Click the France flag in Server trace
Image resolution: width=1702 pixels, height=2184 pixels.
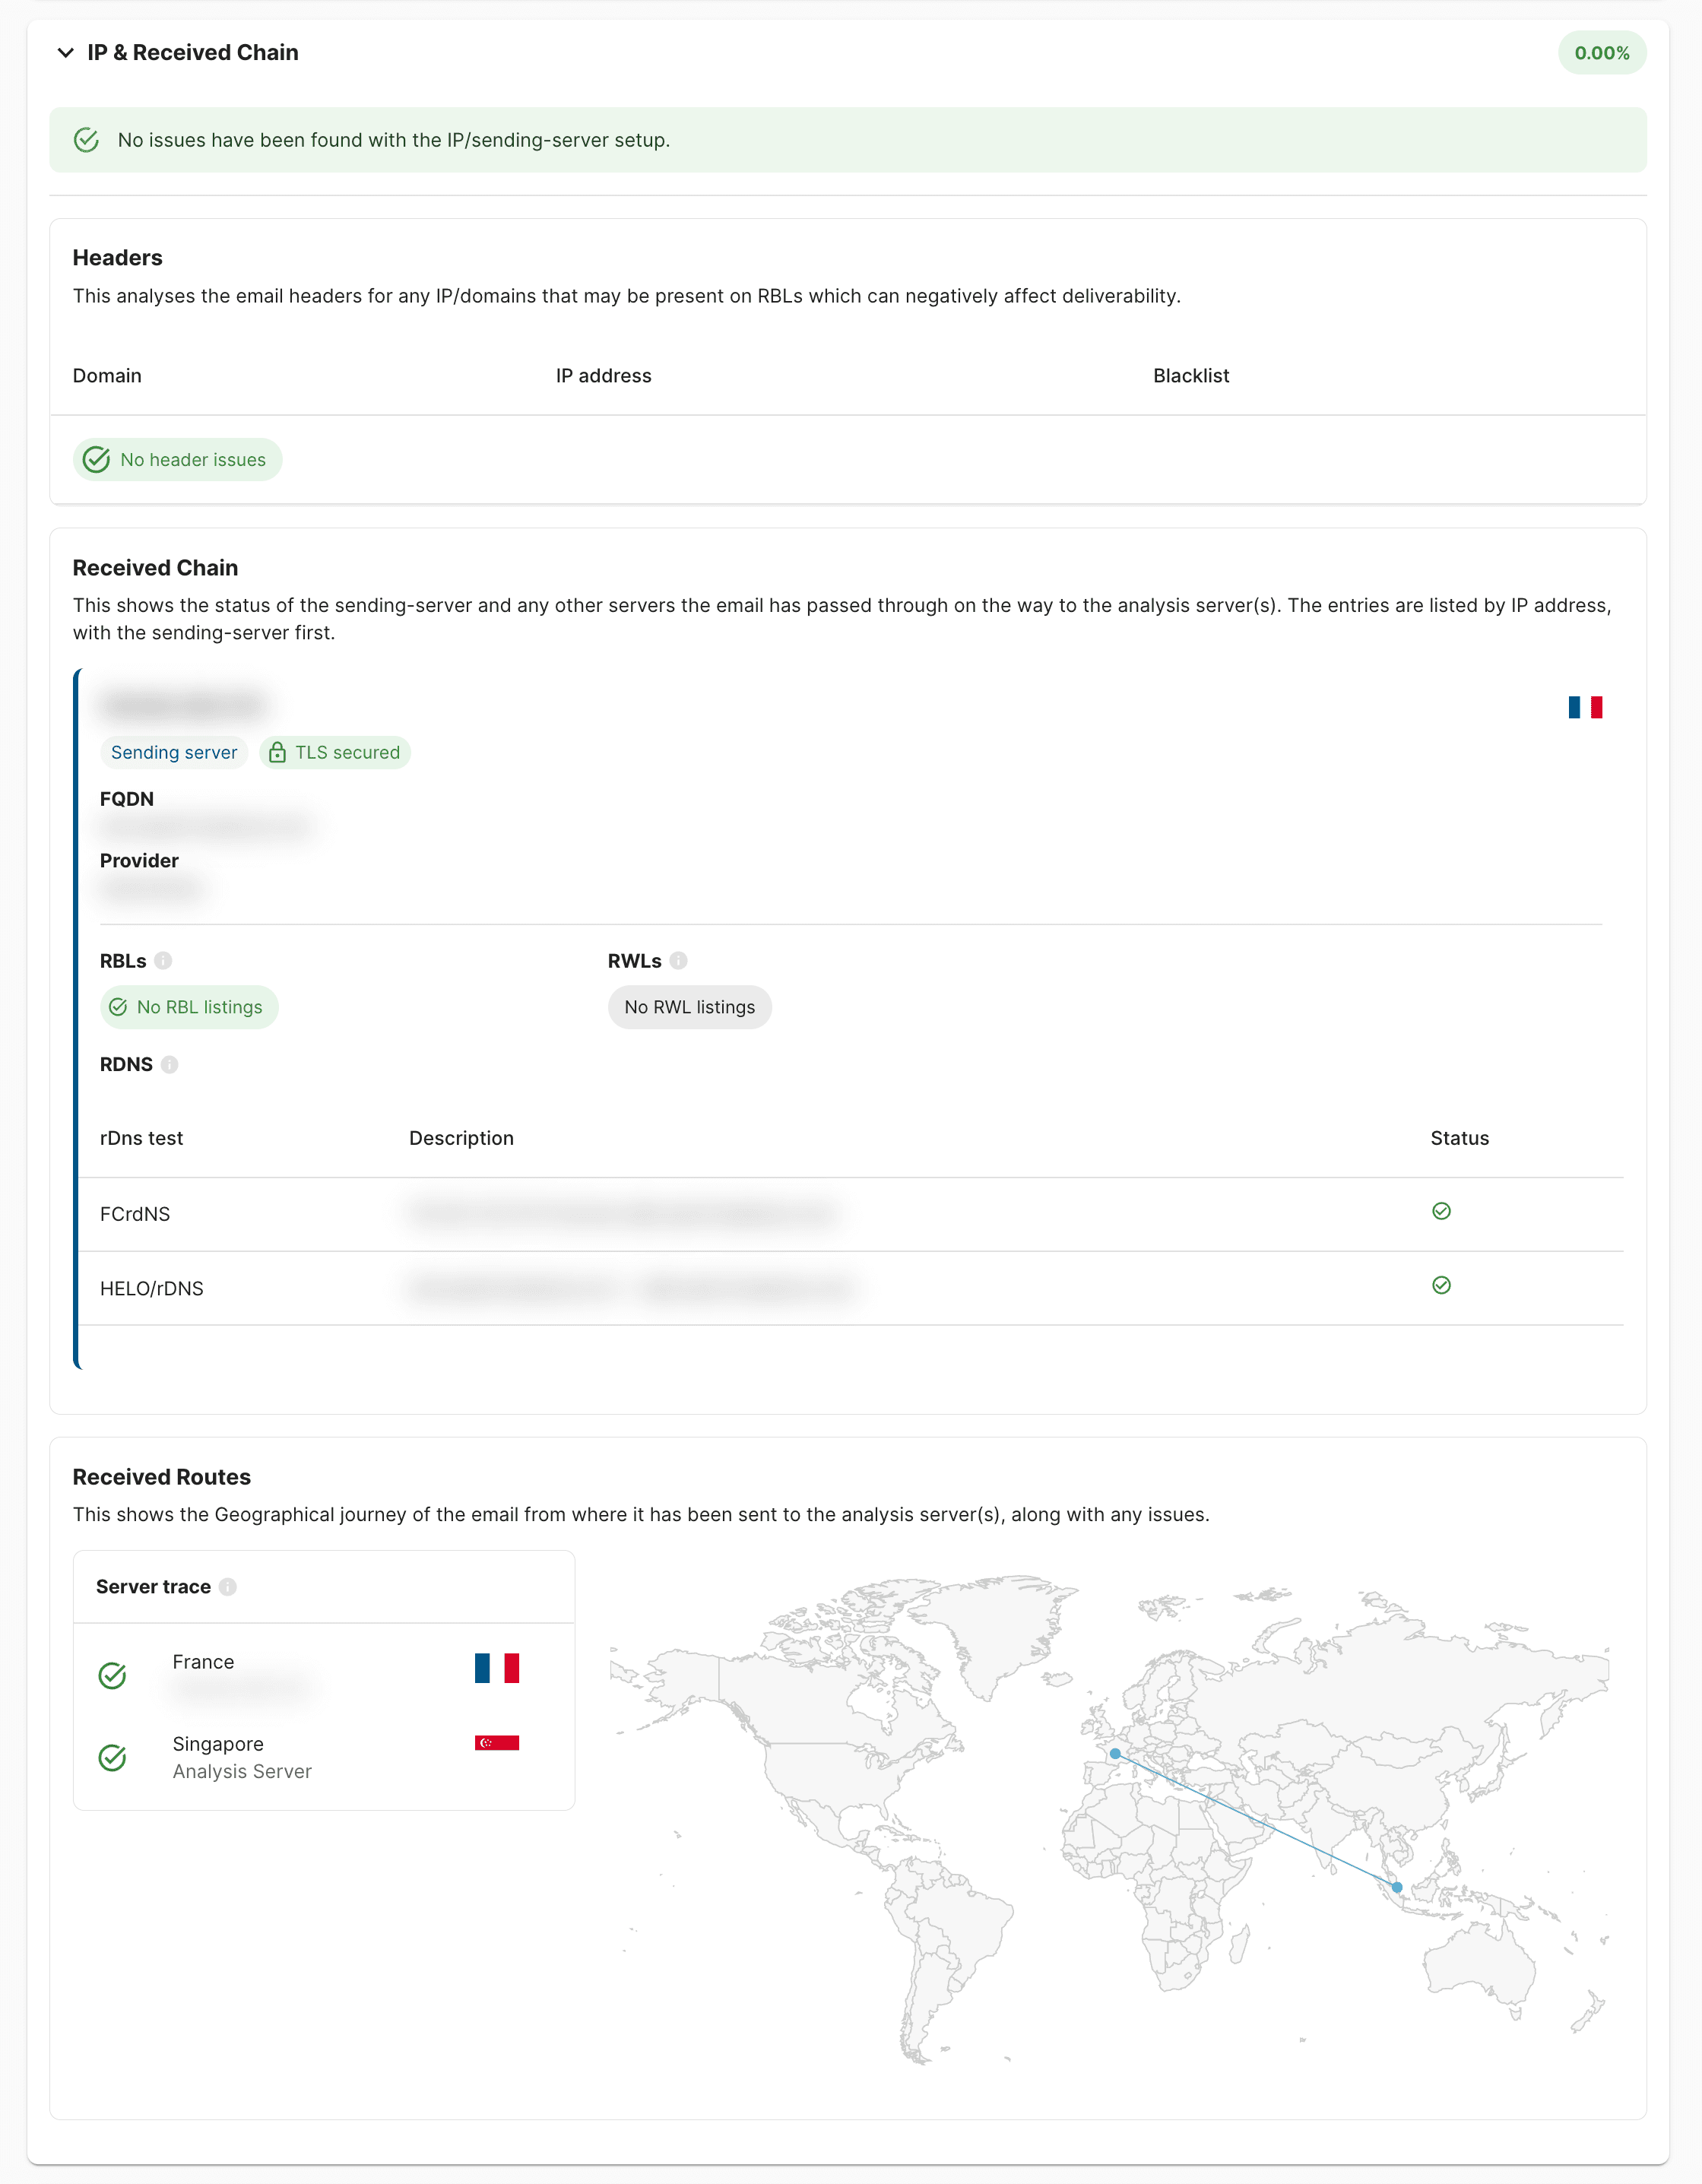[496, 1668]
